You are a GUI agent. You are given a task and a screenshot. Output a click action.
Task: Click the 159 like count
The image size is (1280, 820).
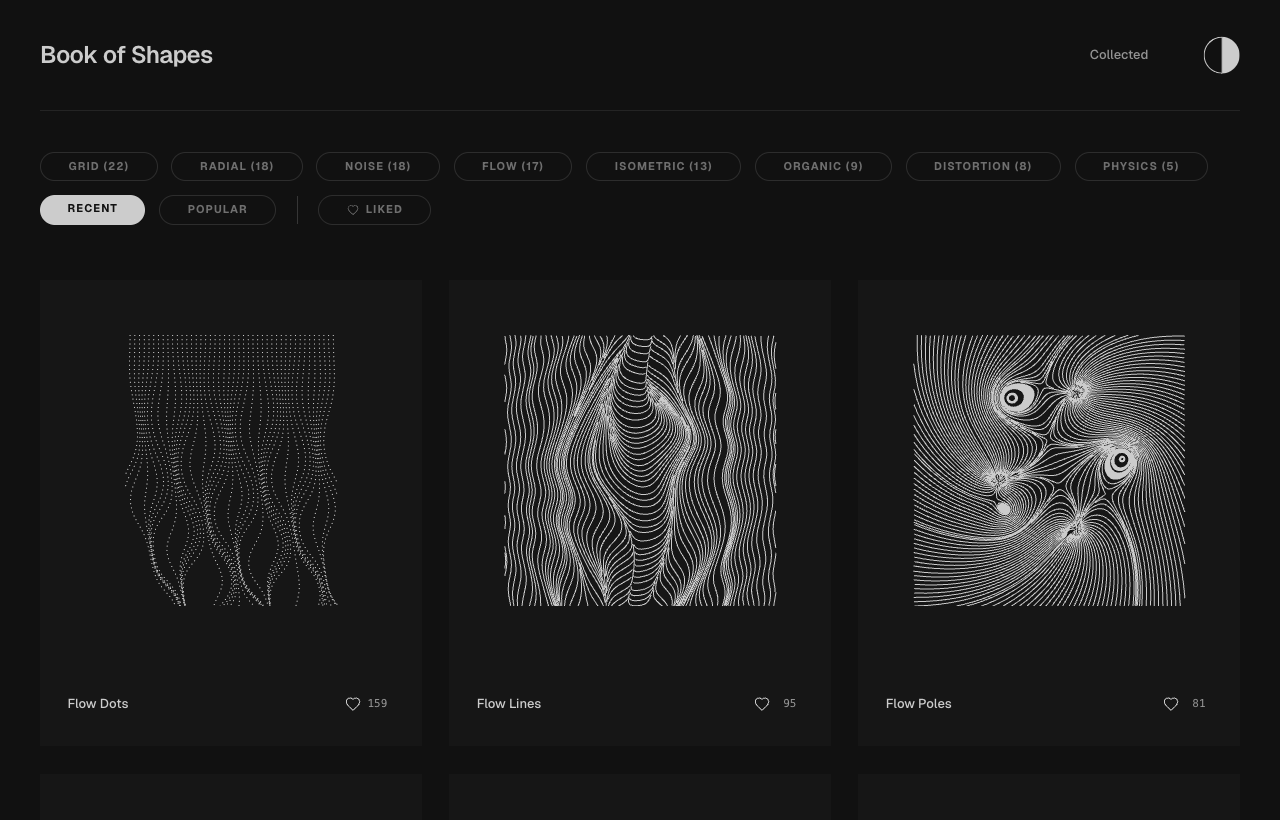click(377, 704)
